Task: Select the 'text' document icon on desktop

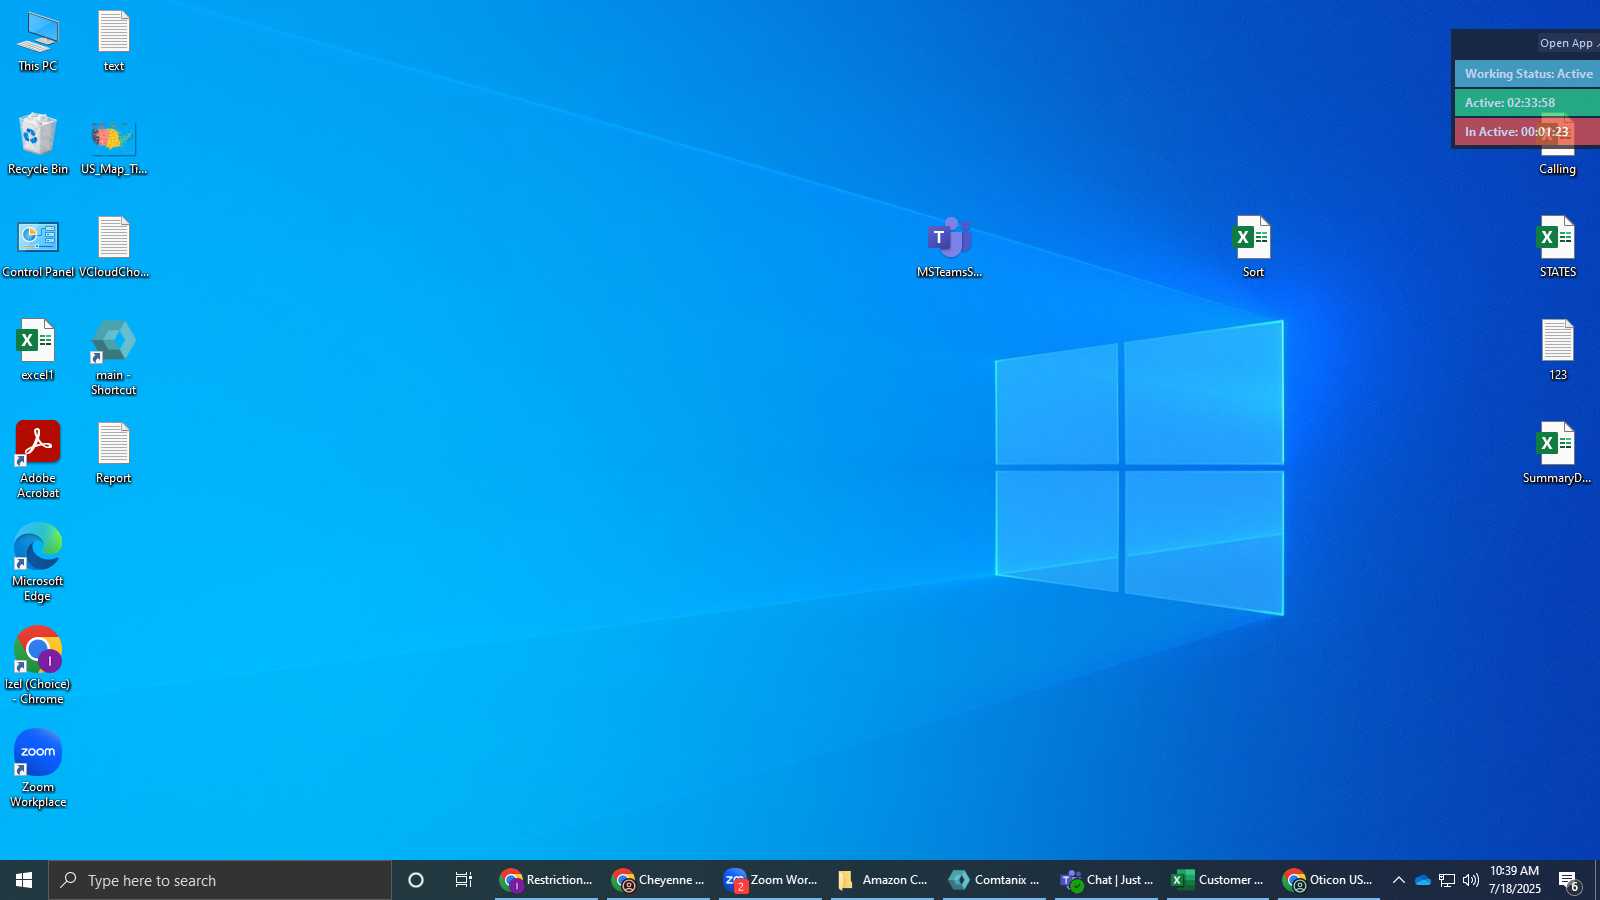Action: pyautogui.click(x=114, y=42)
